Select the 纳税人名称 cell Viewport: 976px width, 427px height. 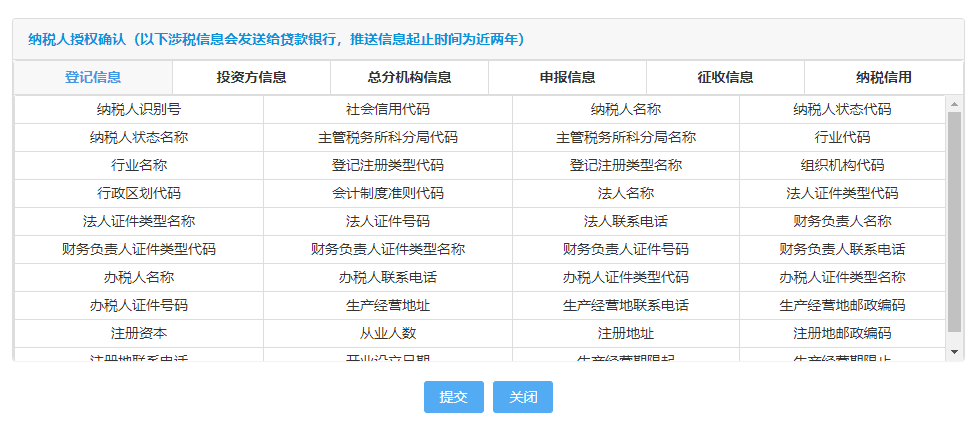(x=626, y=110)
